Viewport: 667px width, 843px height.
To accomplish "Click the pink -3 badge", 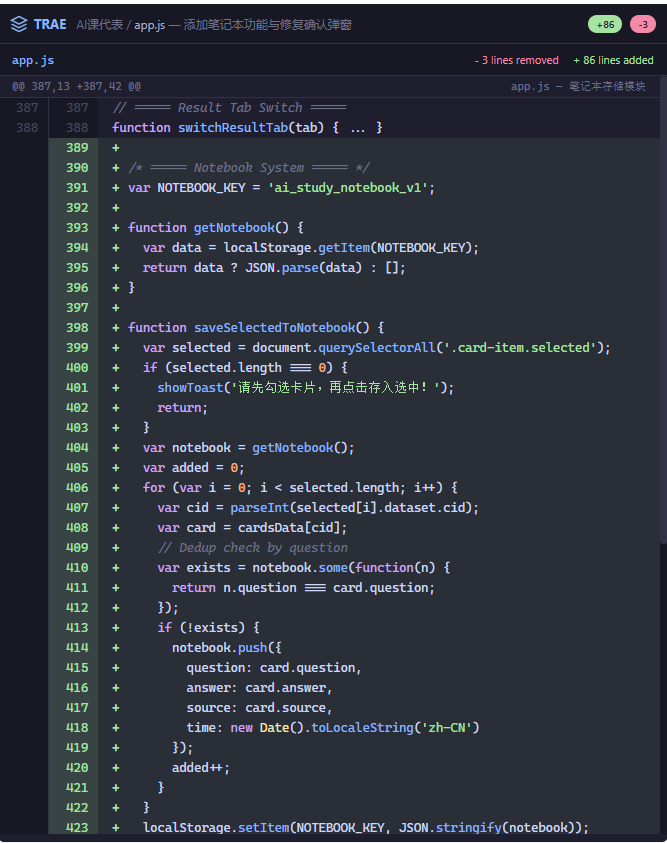I will (643, 24).
